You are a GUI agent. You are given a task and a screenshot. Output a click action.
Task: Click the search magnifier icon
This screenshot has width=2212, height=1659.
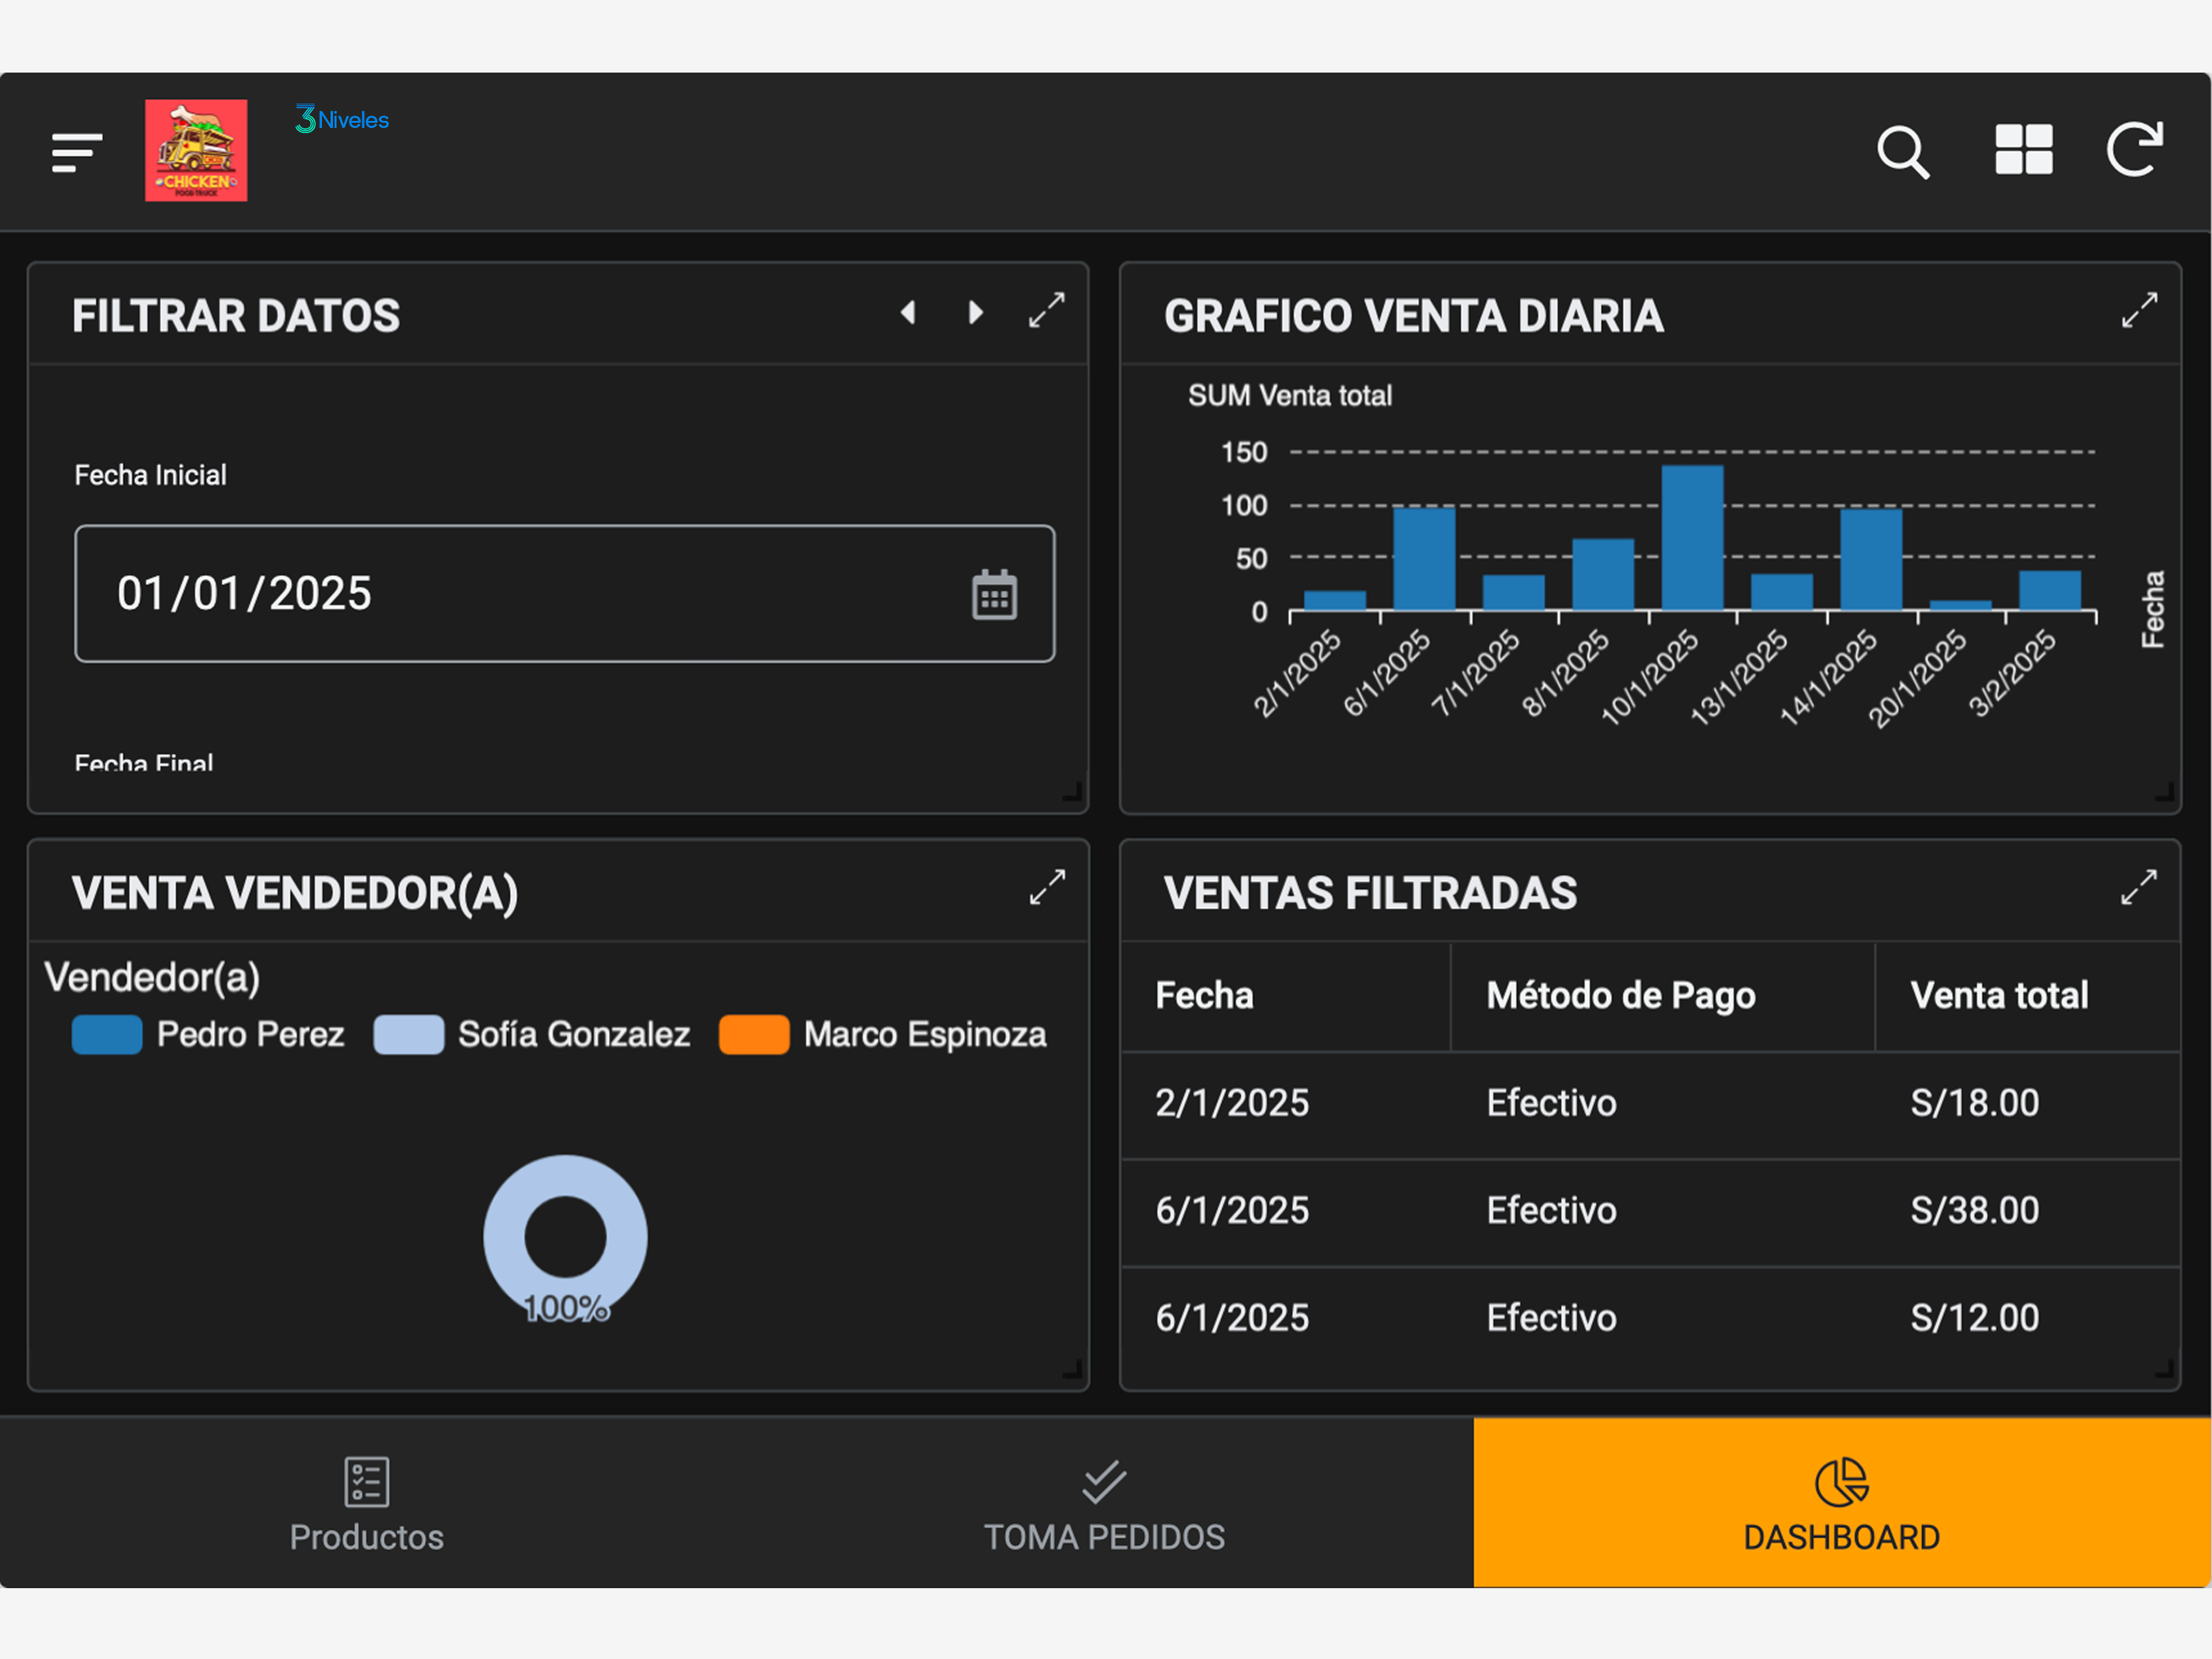[1902, 152]
